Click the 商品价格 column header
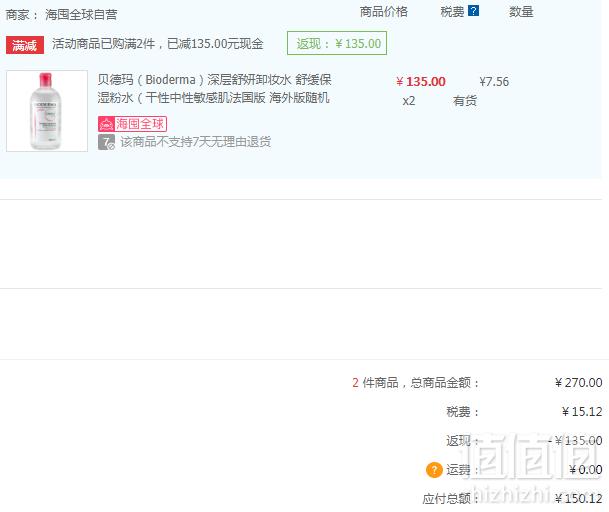The width and height of the screenshot is (609, 512). (384, 12)
